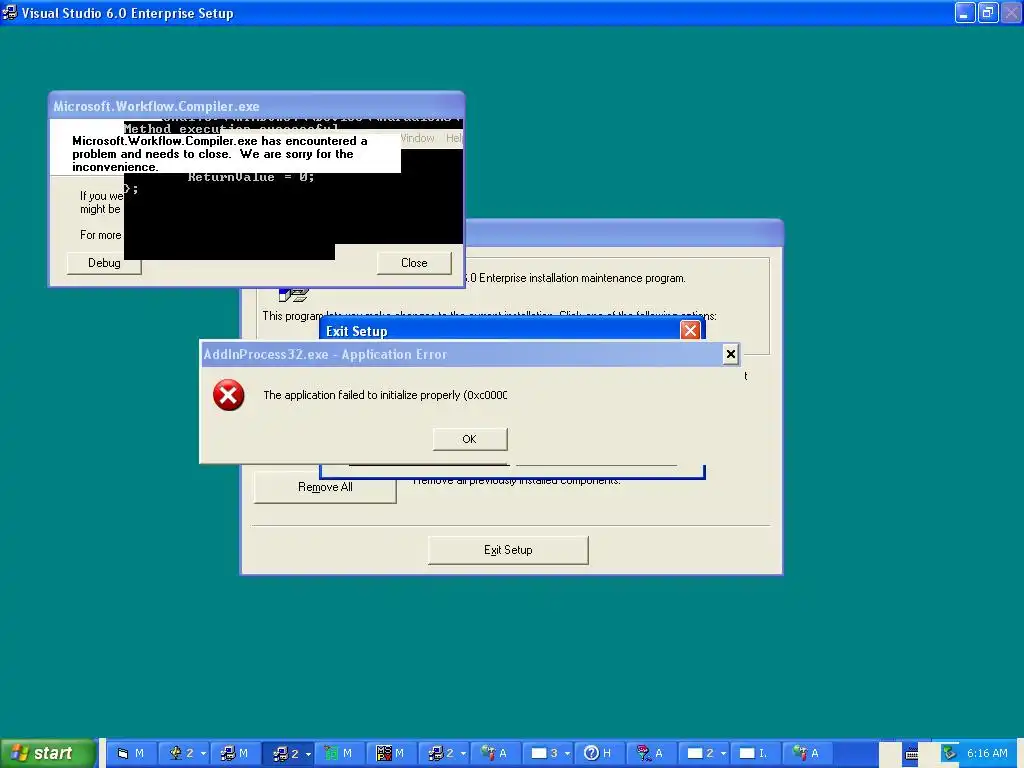
Task: Open the faded Window menu behind the console
Action: pyautogui.click(x=417, y=138)
